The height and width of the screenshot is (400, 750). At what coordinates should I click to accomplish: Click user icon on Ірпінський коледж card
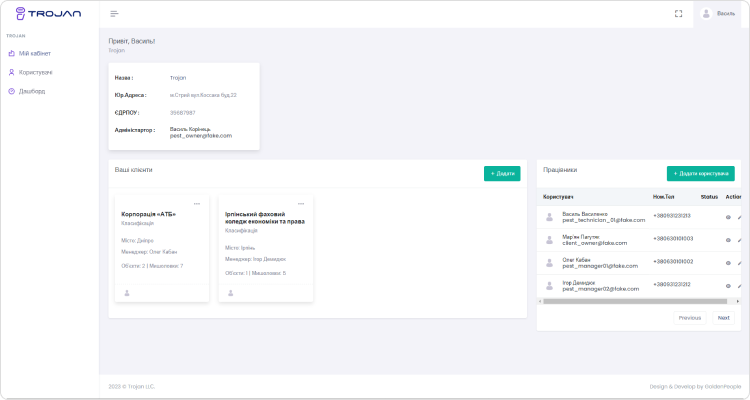click(231, 293)
